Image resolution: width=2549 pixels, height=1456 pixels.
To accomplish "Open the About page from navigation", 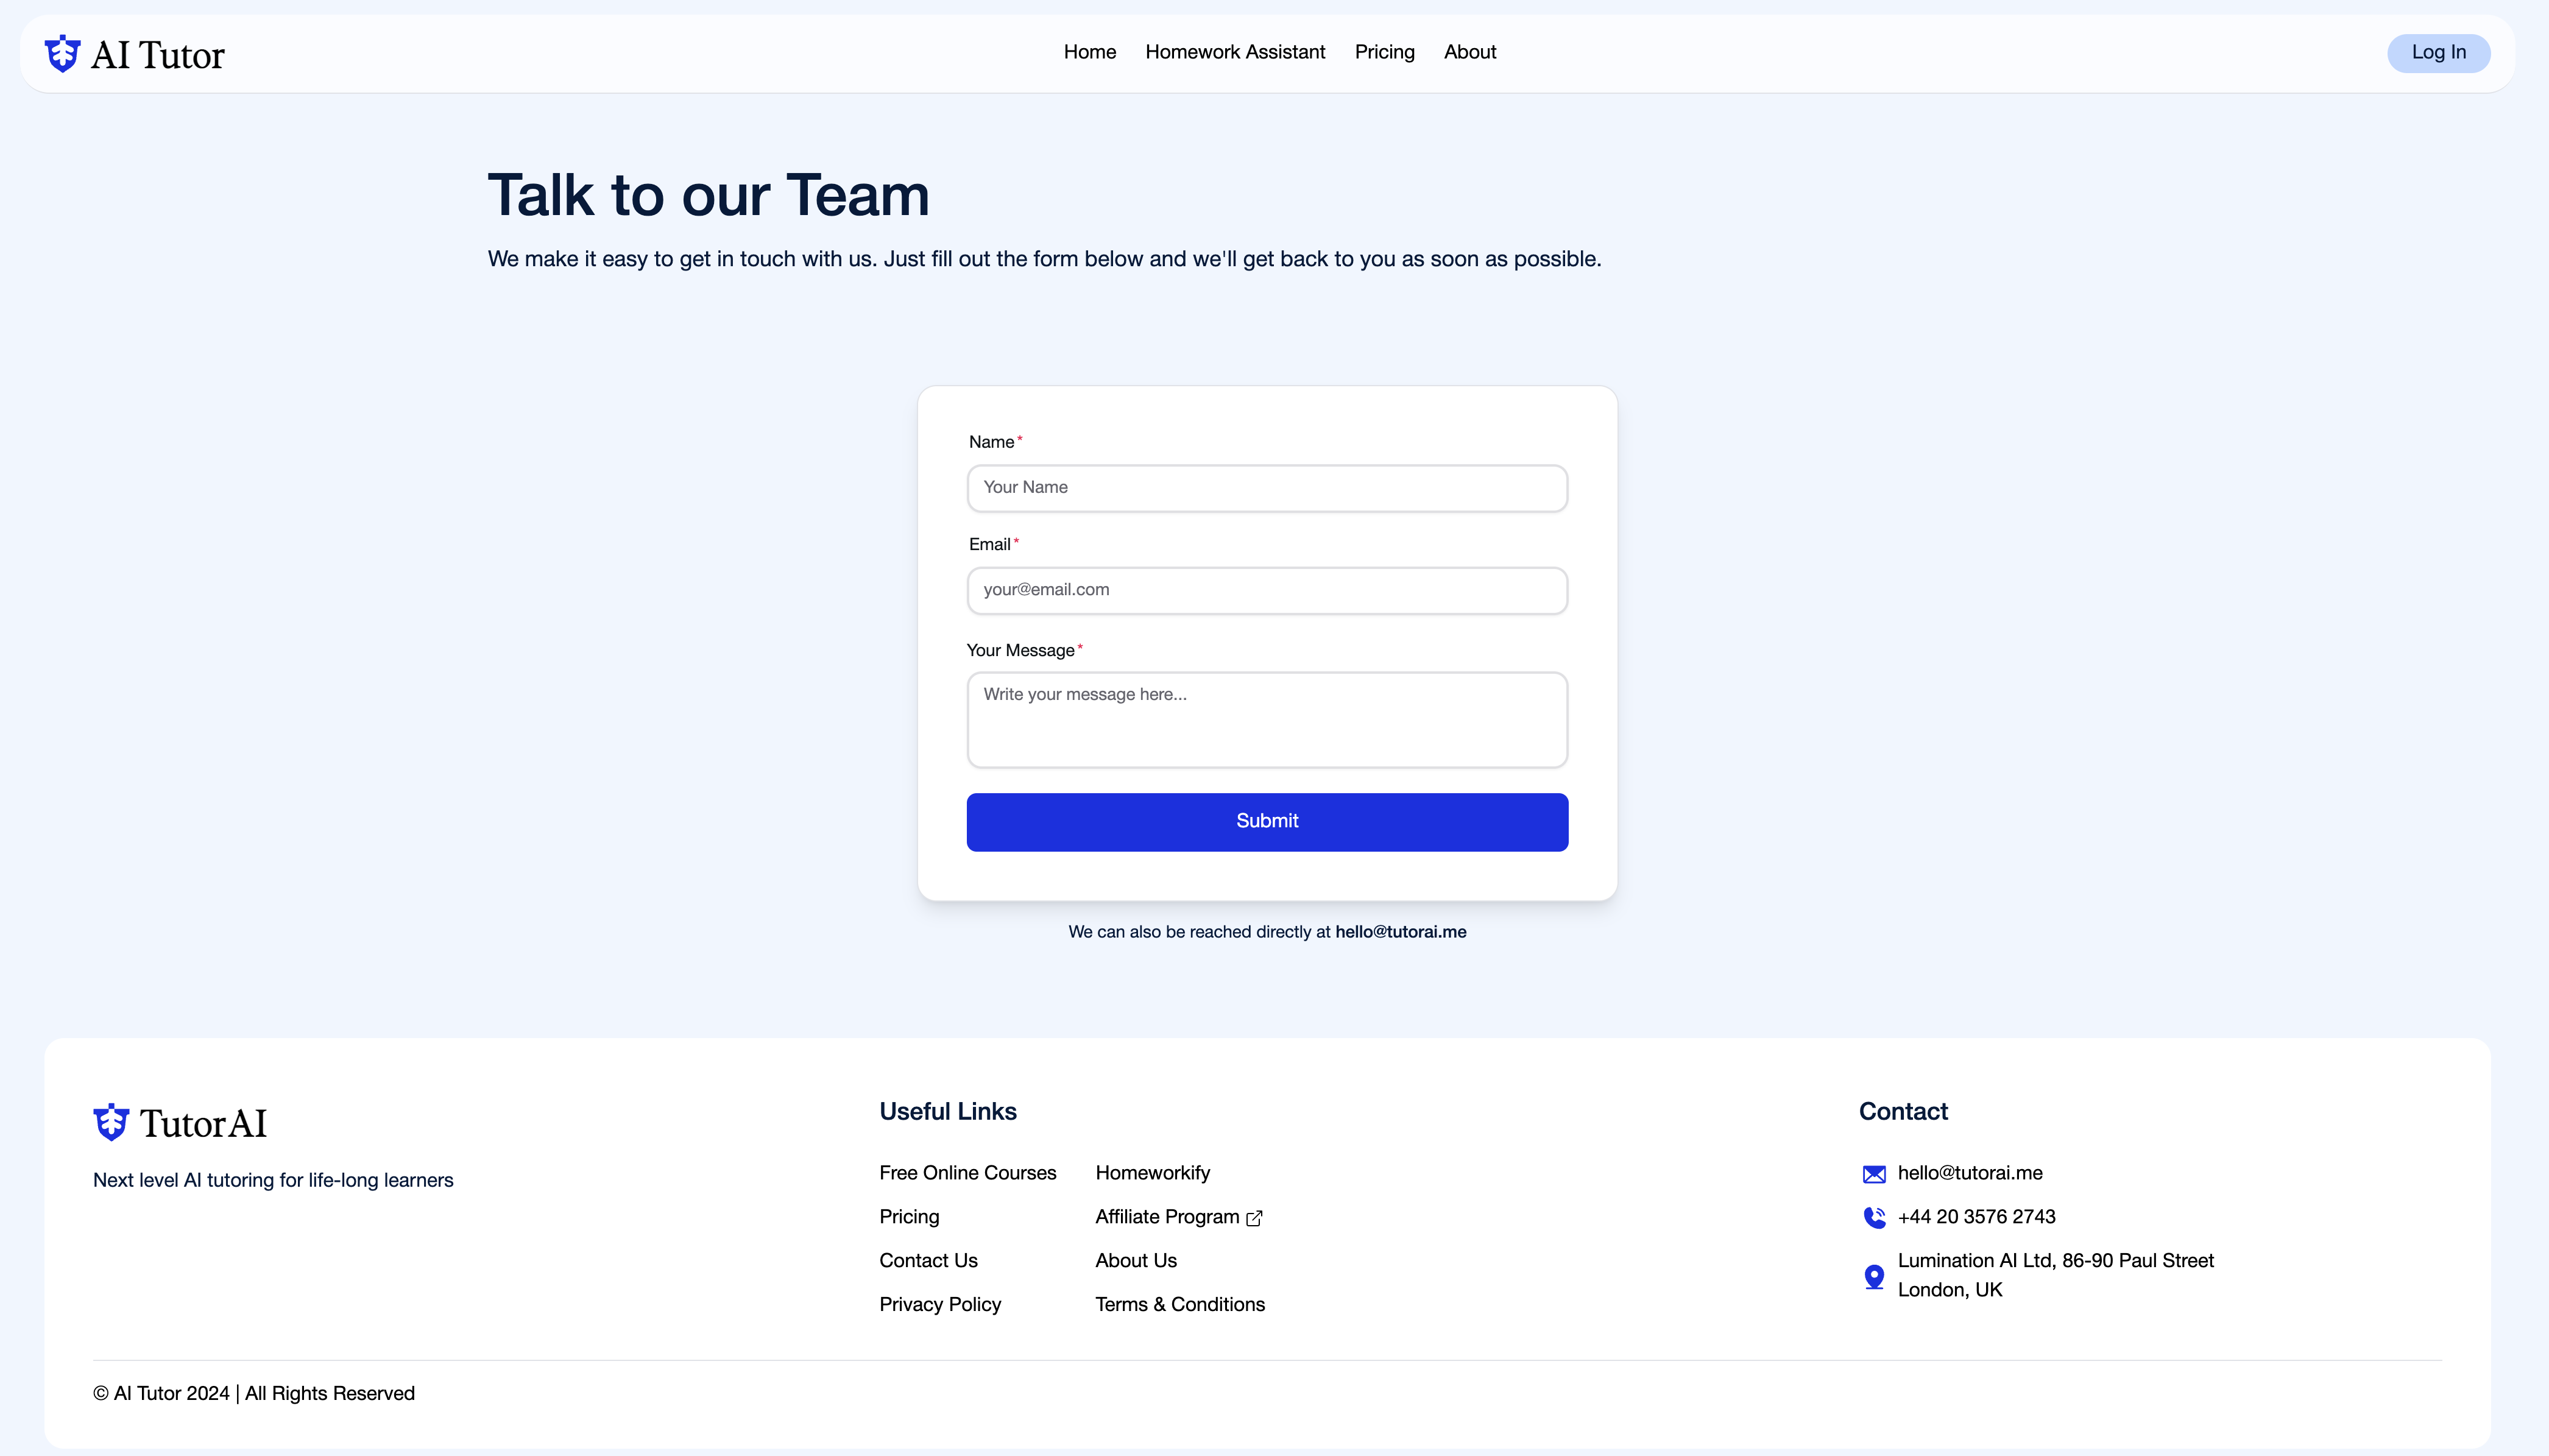I will tap(1469, 52).
